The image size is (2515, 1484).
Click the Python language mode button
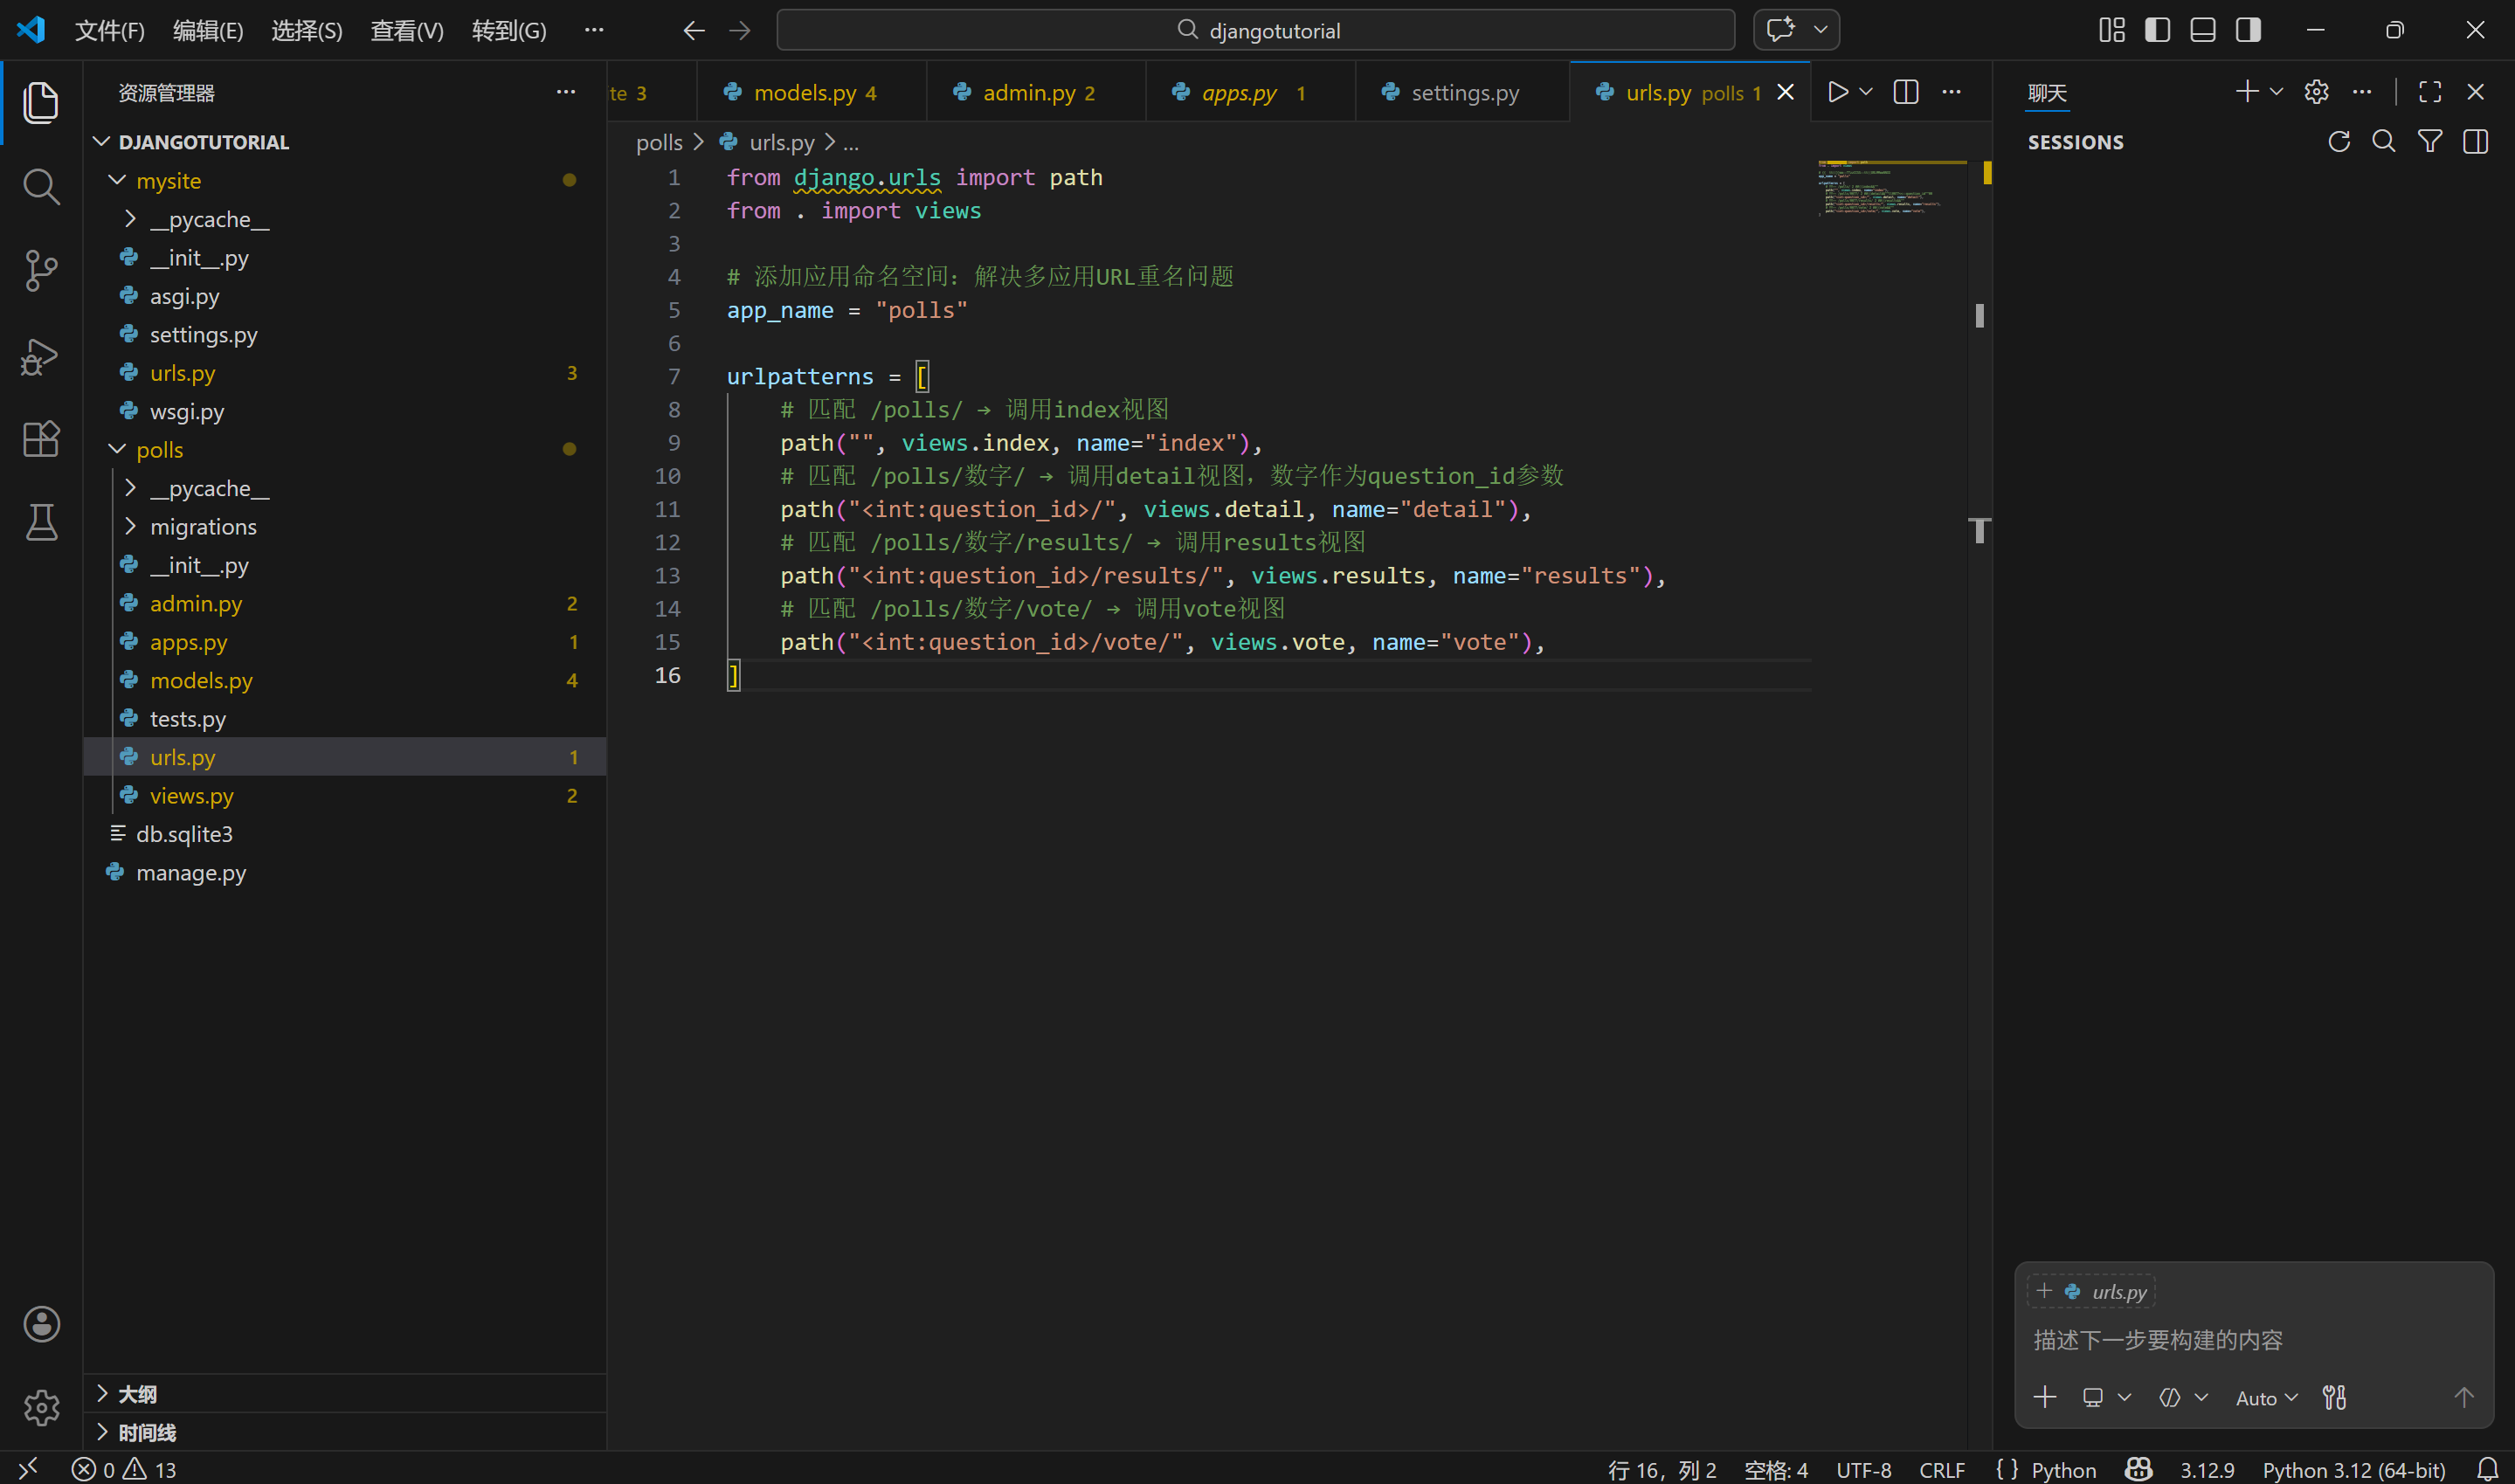(x=2063, y=1469)
